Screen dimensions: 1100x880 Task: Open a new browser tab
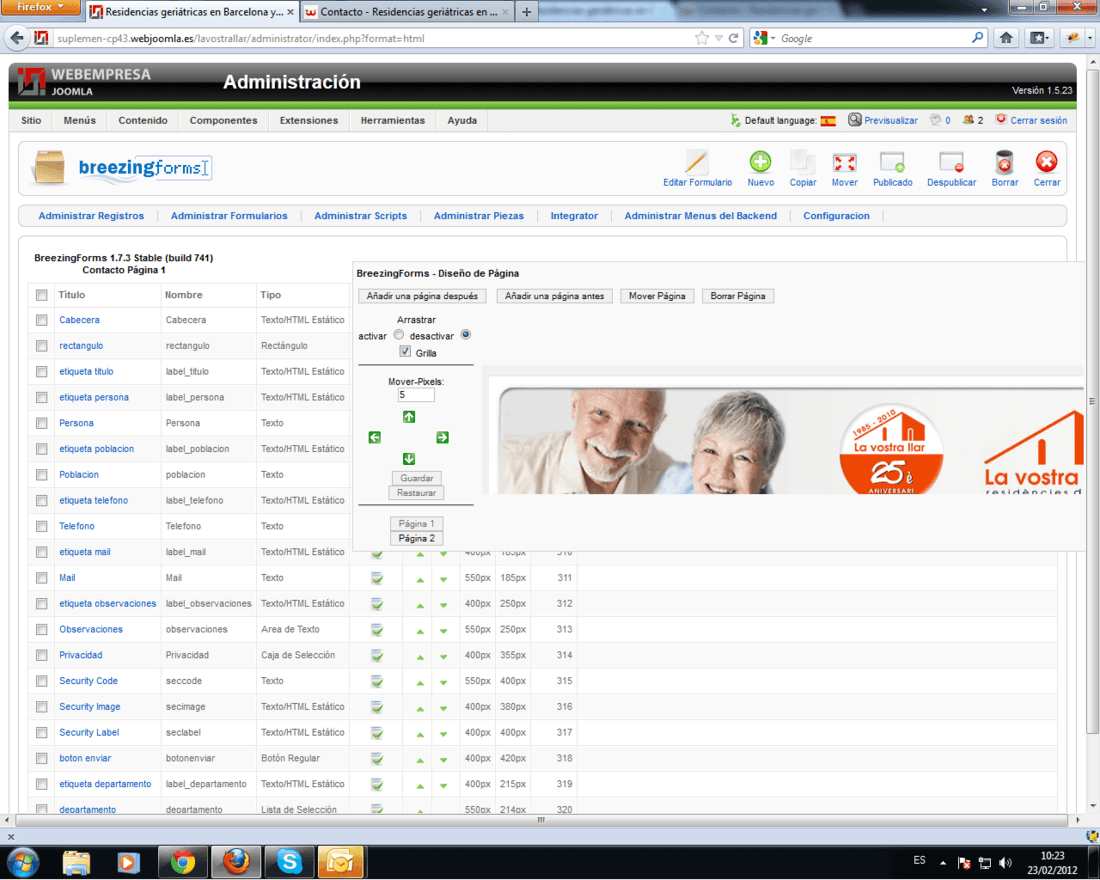[526, 12]
